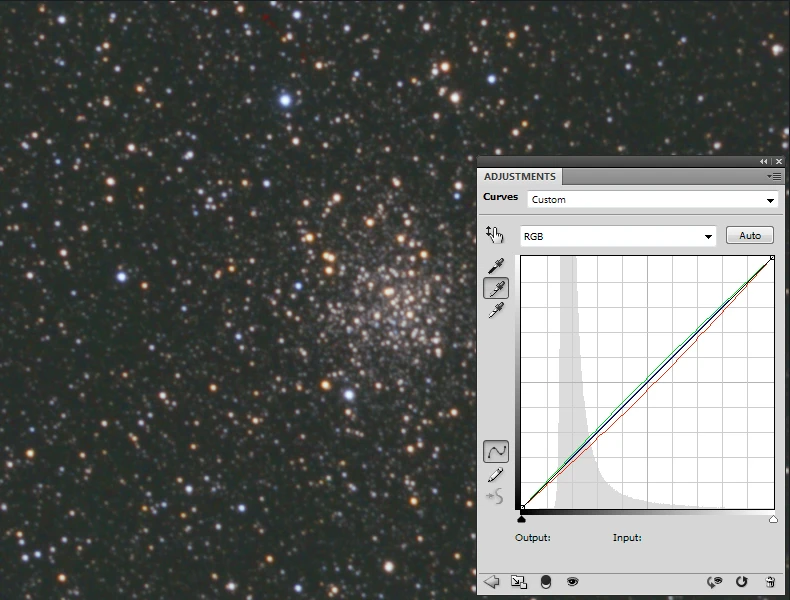Open the RGB channel dropdown

[617, 237]
